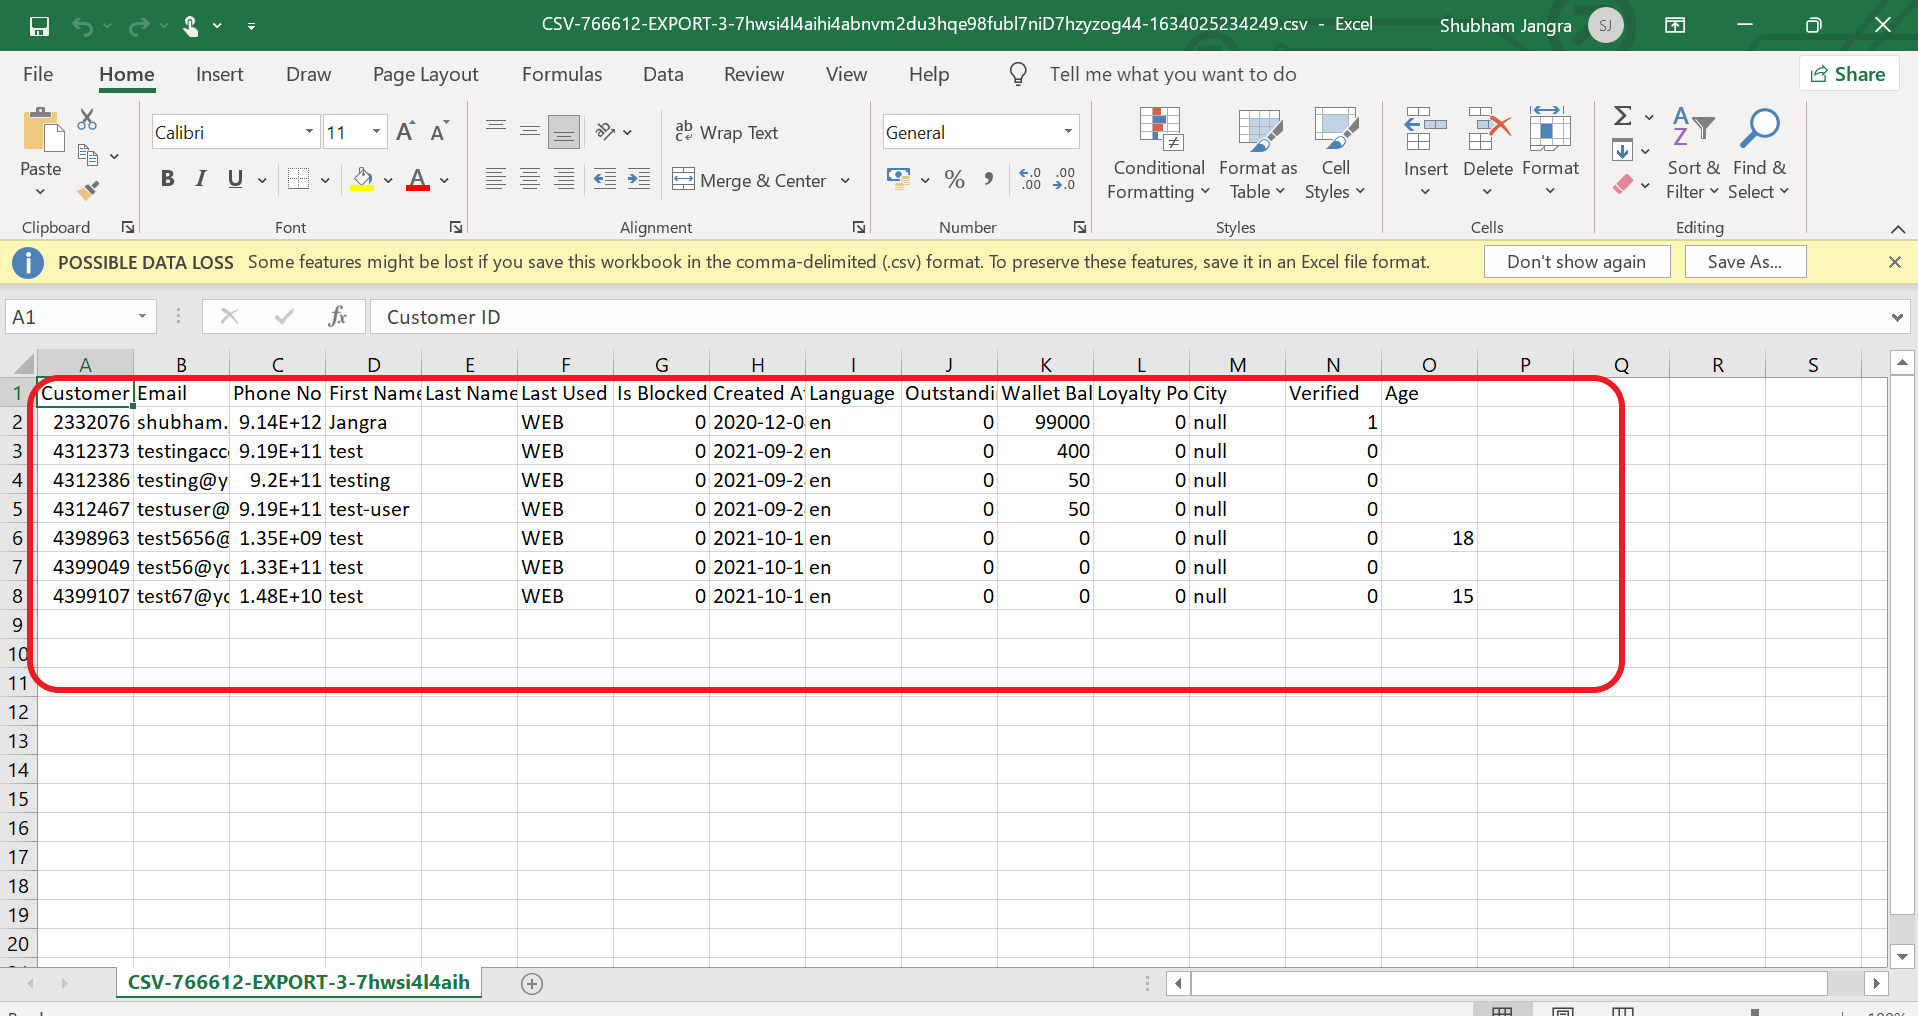Select the Format Painter brush

coord(88,189)
